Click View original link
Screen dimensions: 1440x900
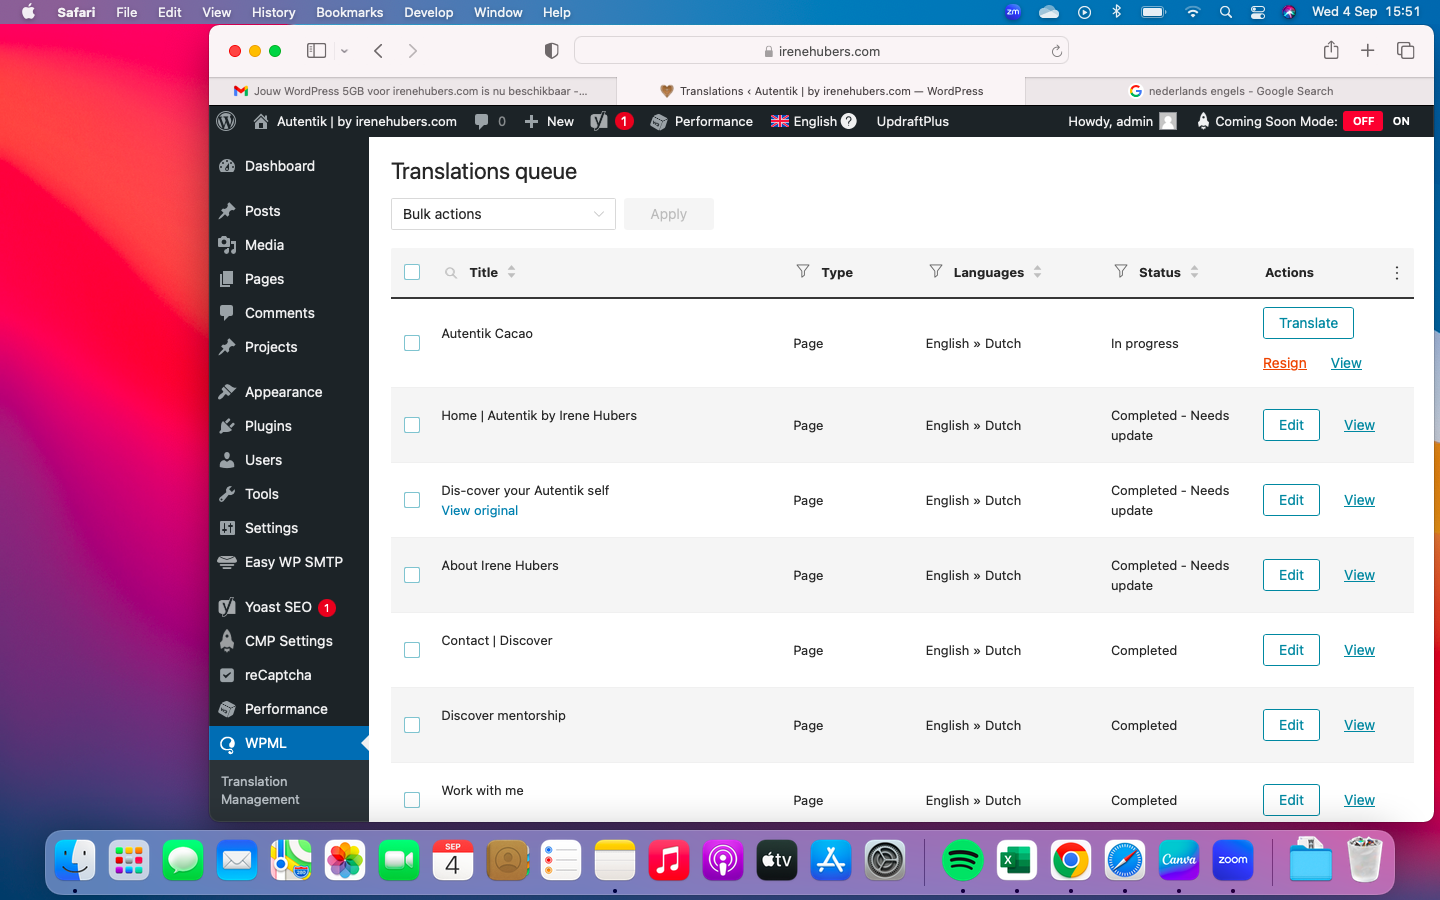pos(480,510)
